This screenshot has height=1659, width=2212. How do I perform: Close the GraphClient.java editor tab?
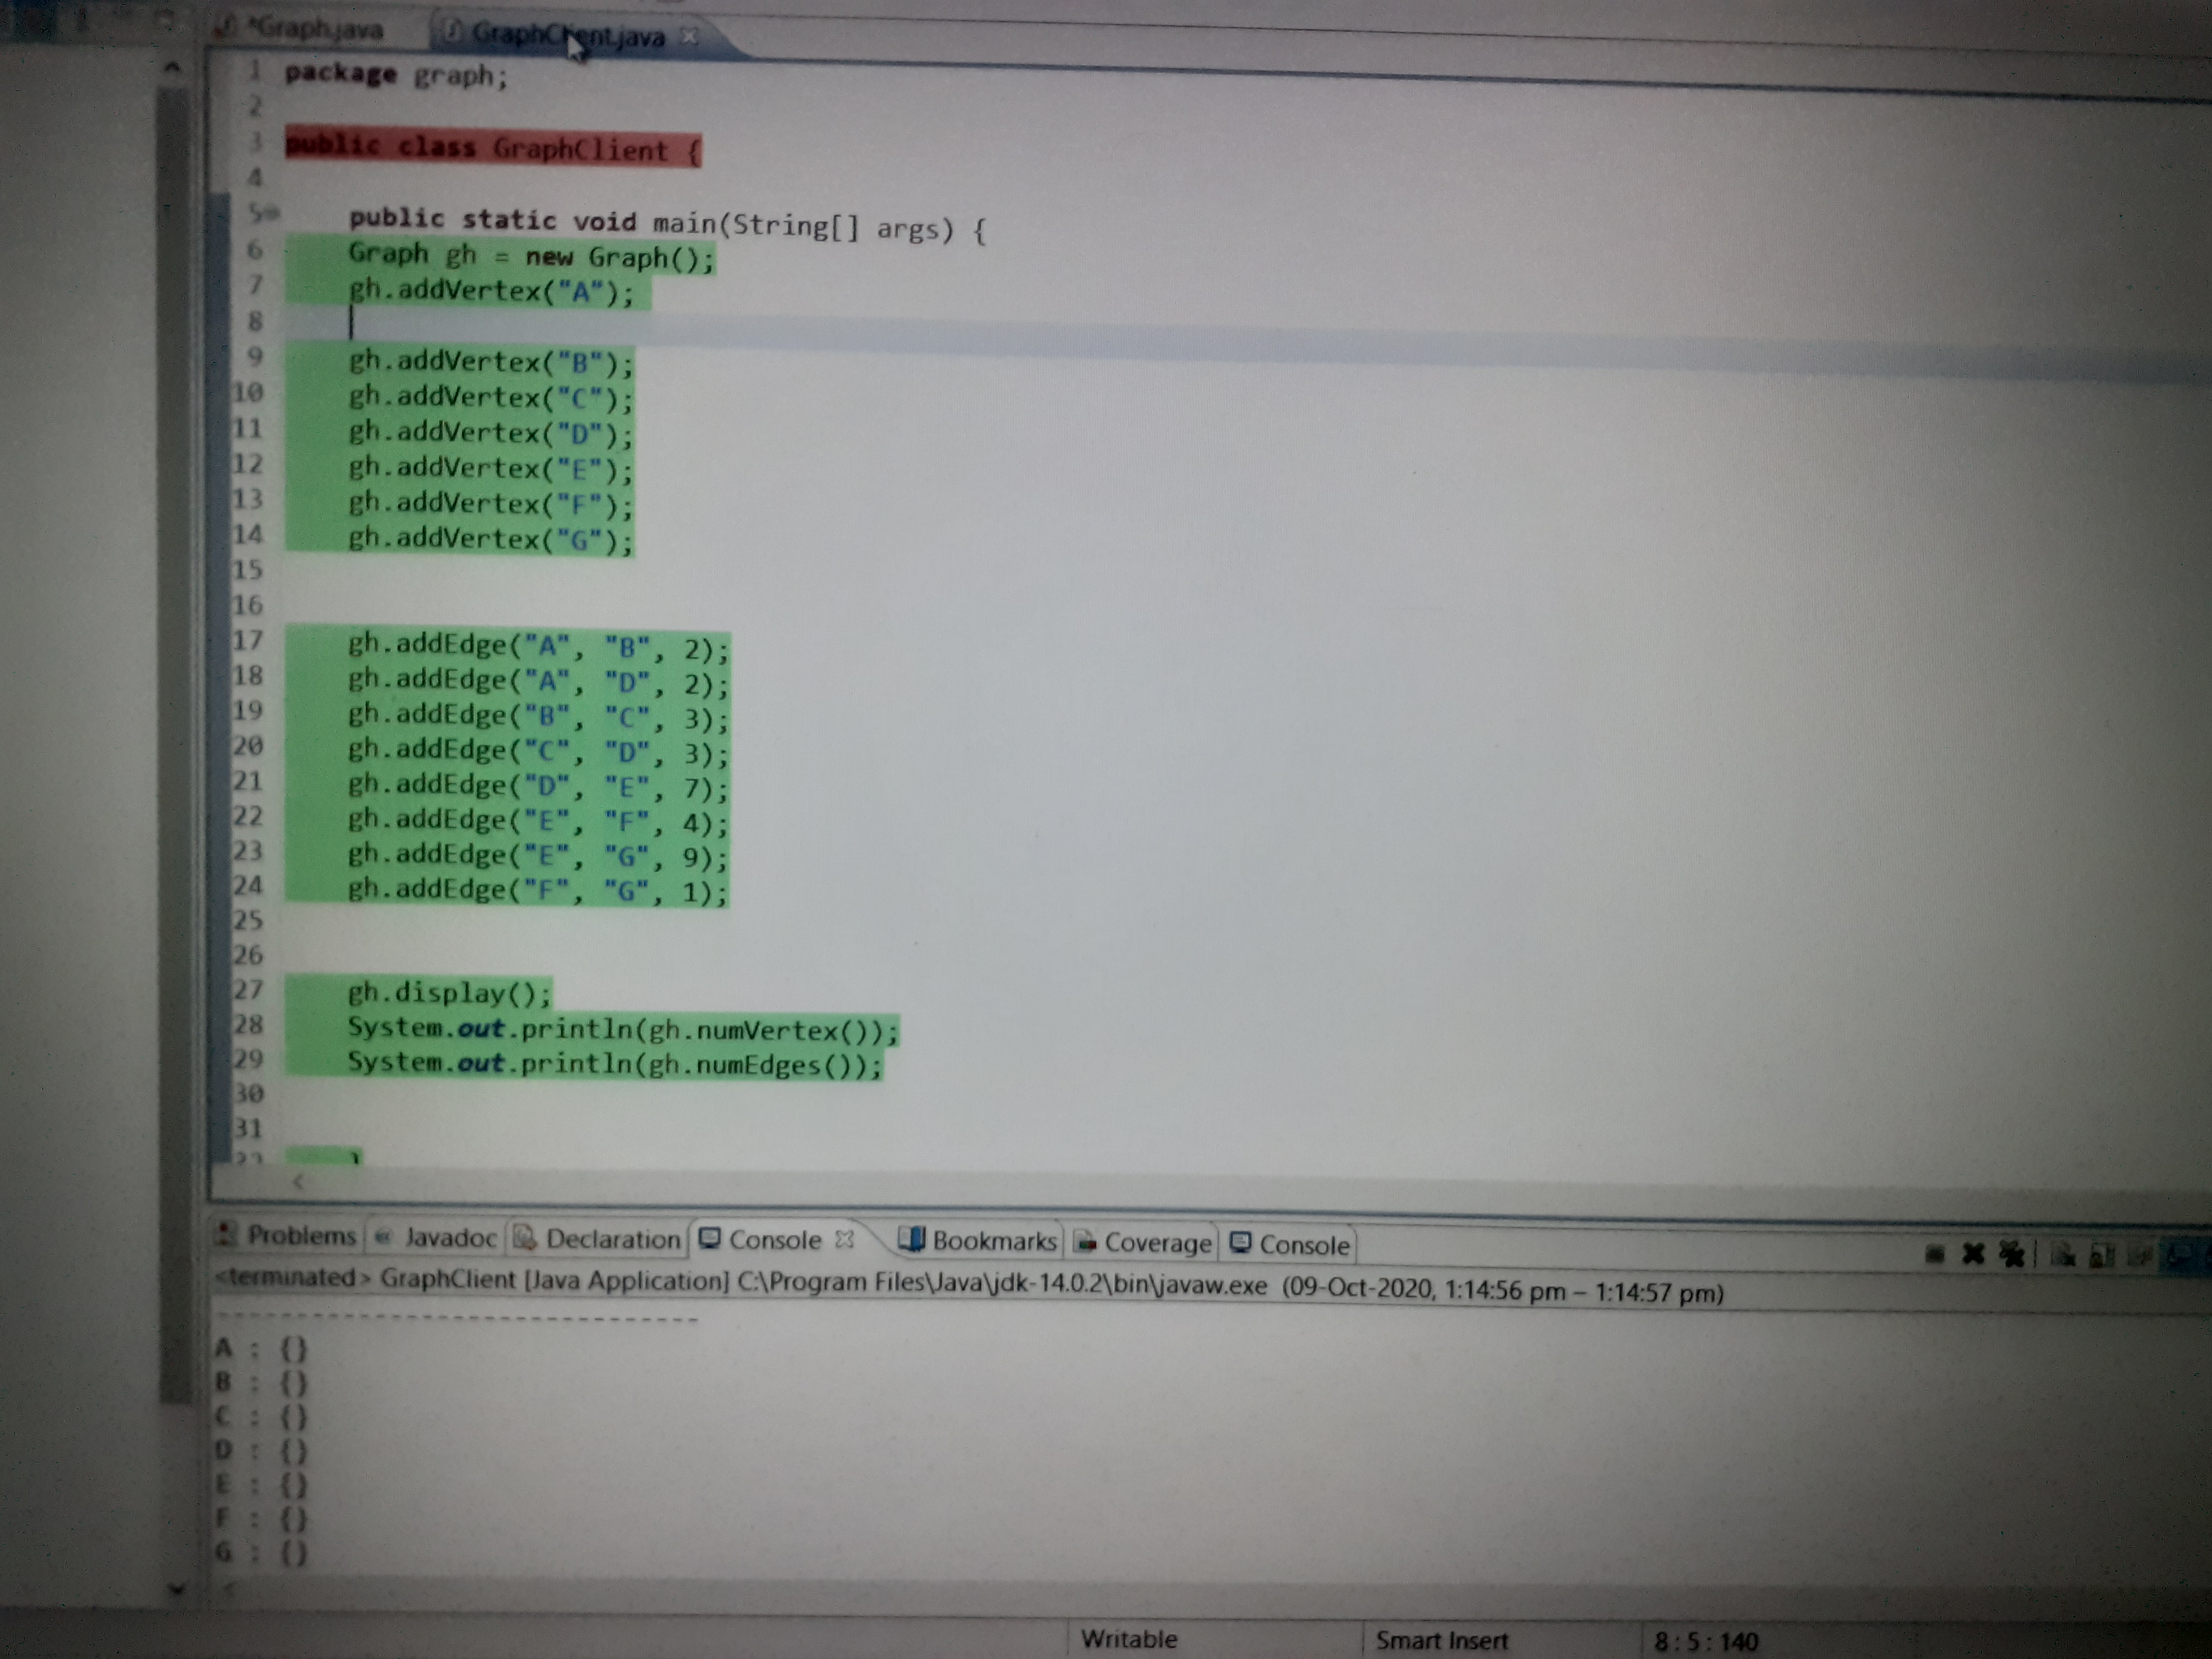[689, 37]
